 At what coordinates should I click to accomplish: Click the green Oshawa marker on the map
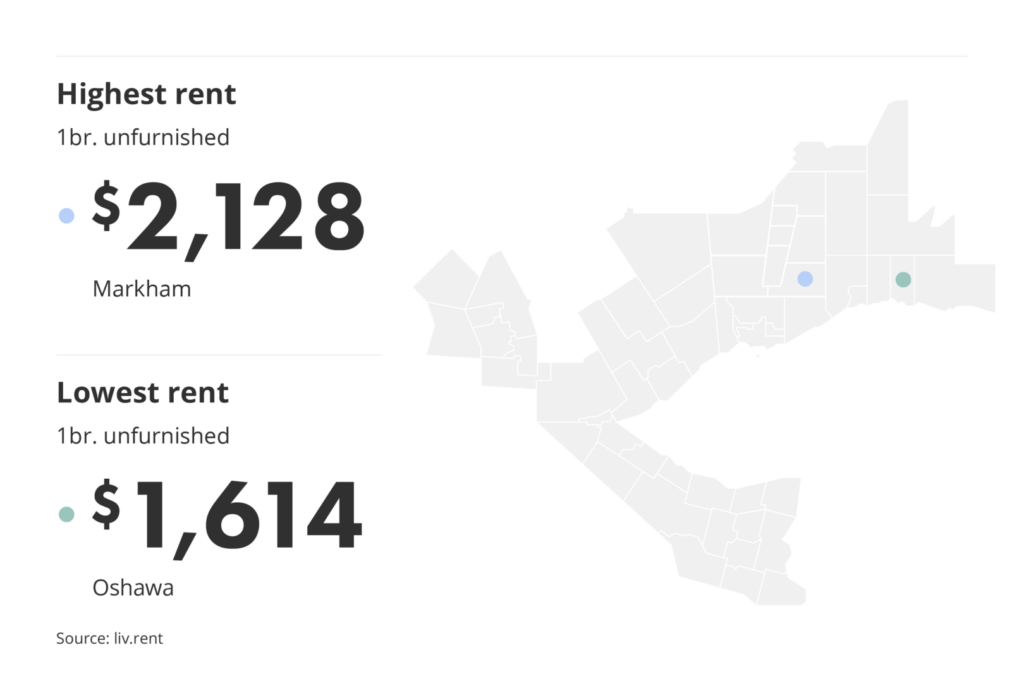click(x=903, y=280)
